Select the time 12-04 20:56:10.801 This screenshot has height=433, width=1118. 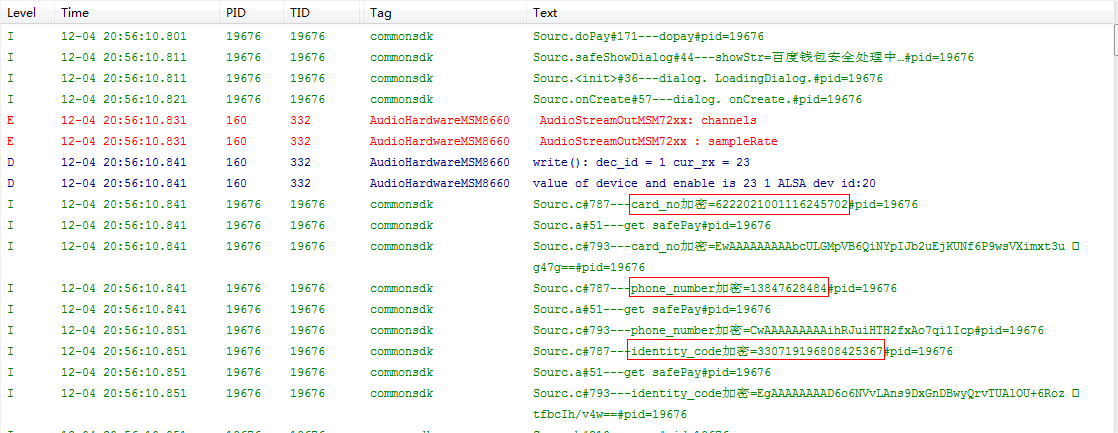coord(124,36)
